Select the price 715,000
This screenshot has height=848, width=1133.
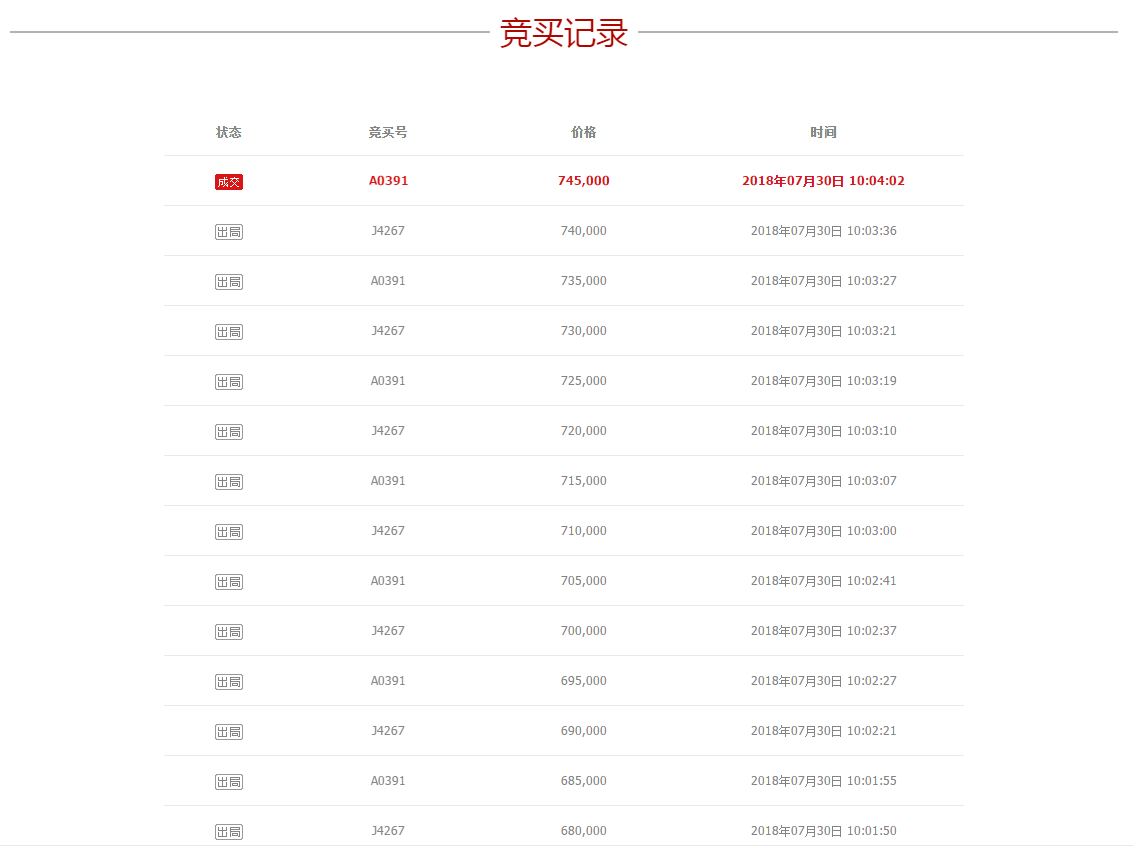pyautogui.click(x=583, y=480)
